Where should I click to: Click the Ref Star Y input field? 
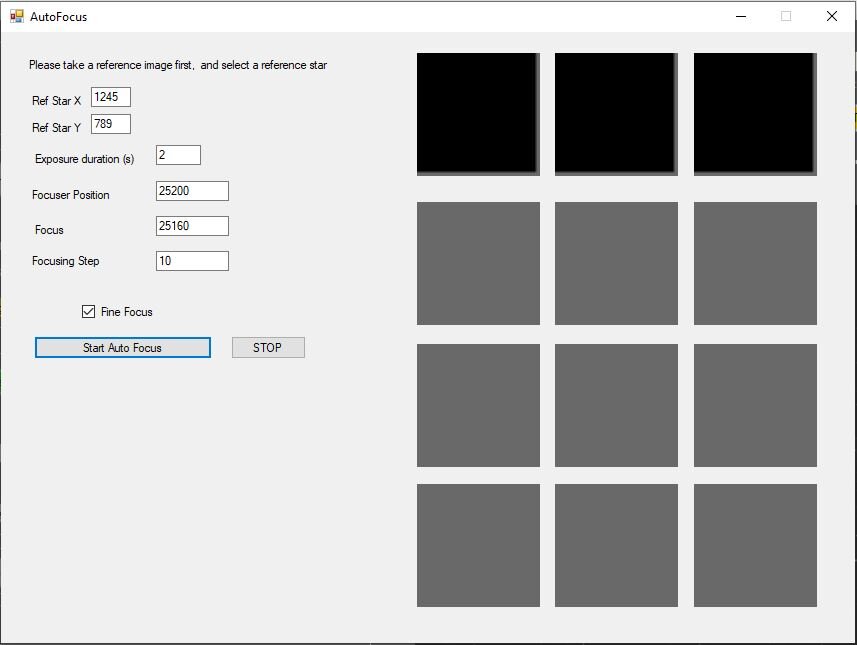coord(111,124)
